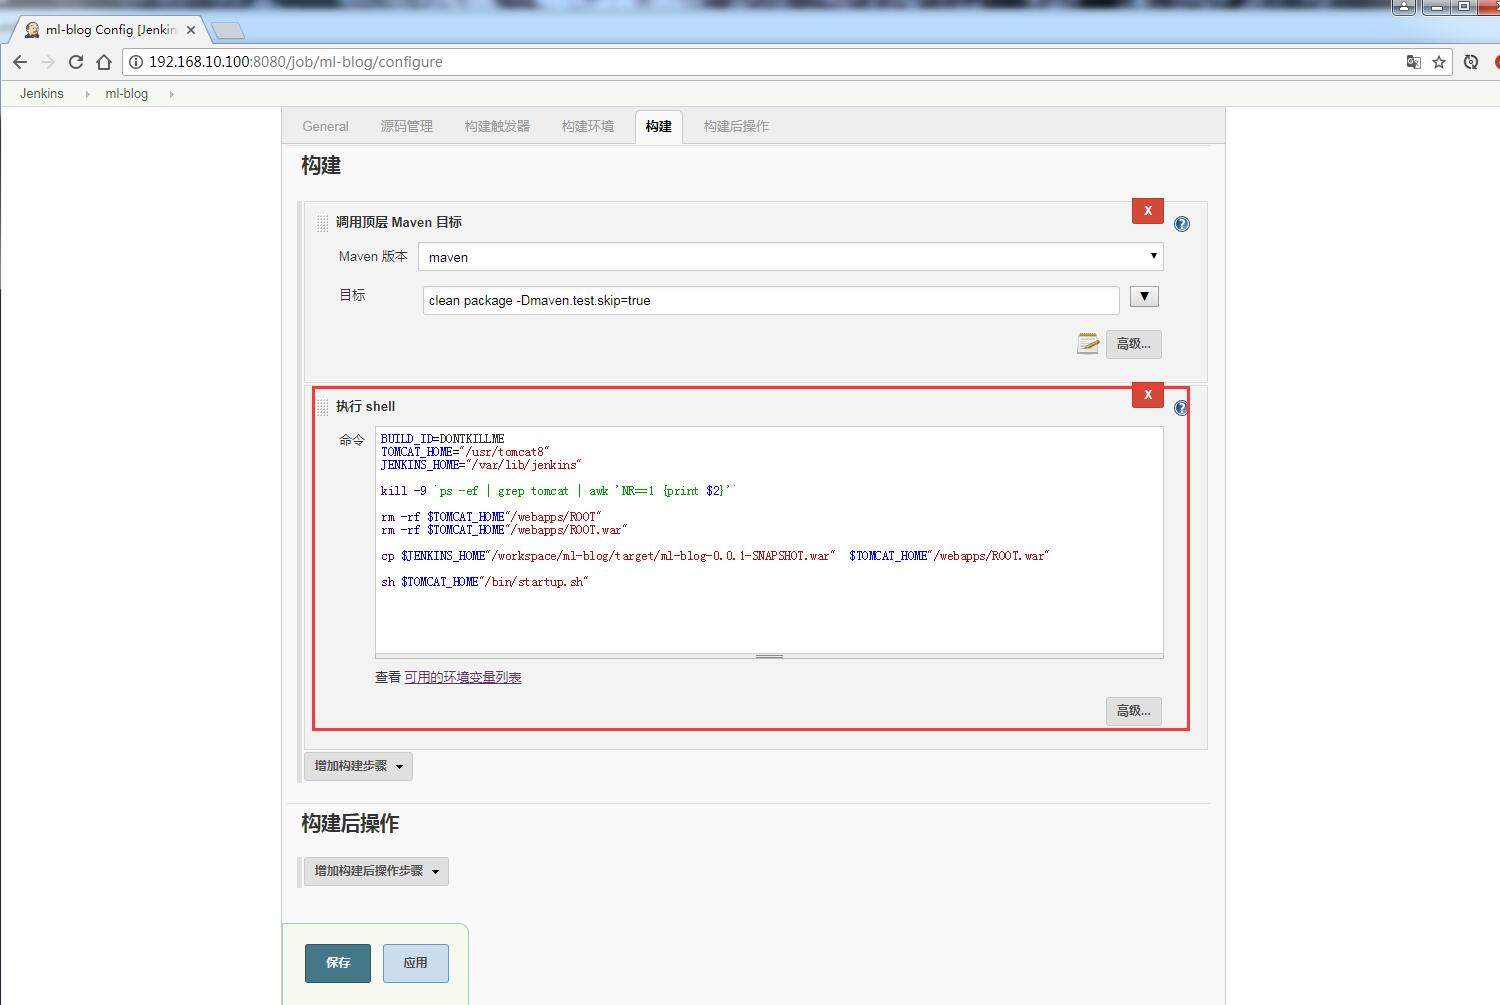Click the browser forward arrow
Screen dimensions: 1500x1005
click(x=47, y=62)
